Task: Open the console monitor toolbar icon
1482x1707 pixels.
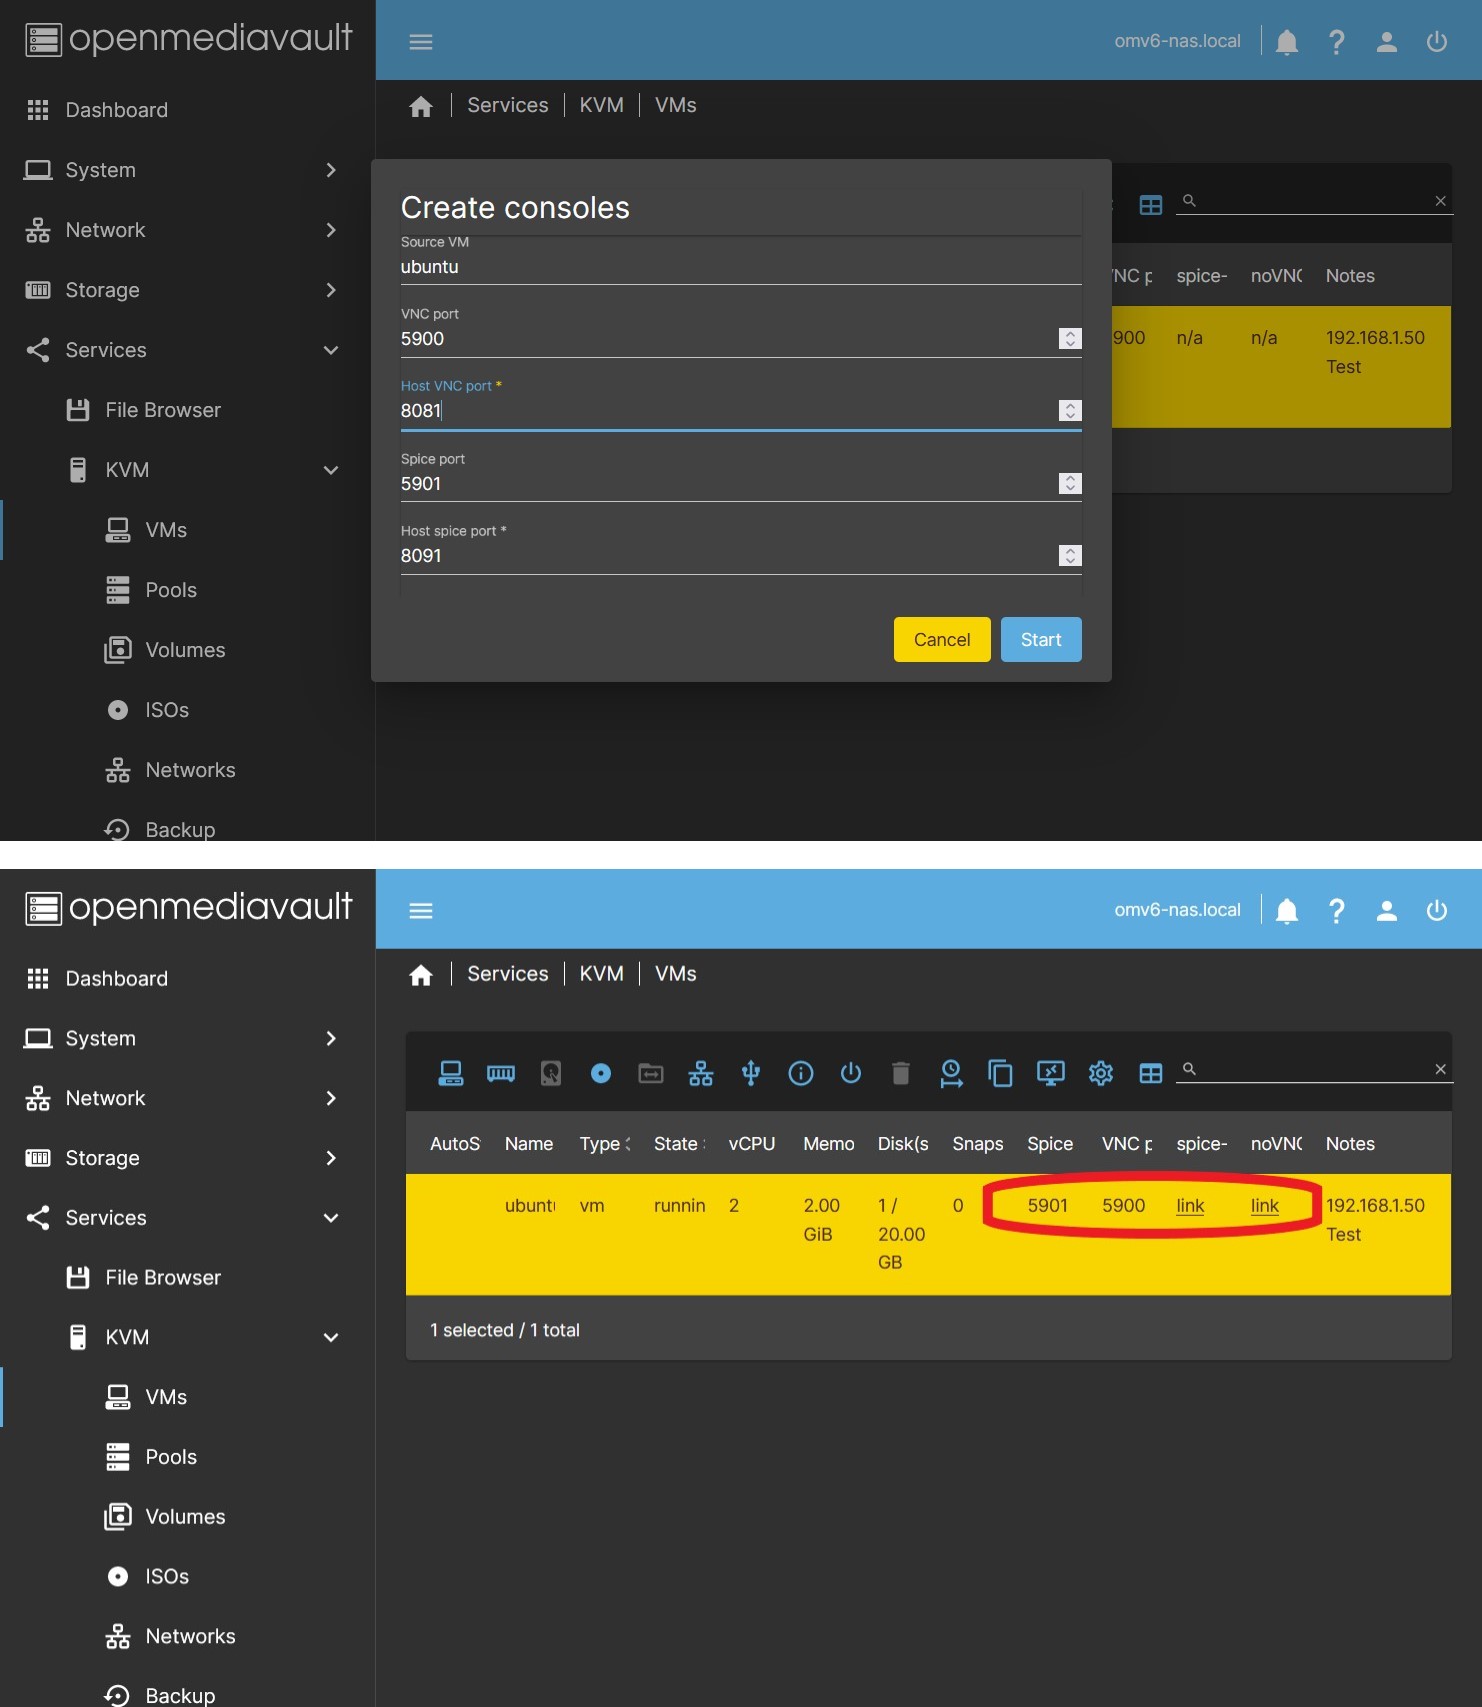Action: 1051,1073
